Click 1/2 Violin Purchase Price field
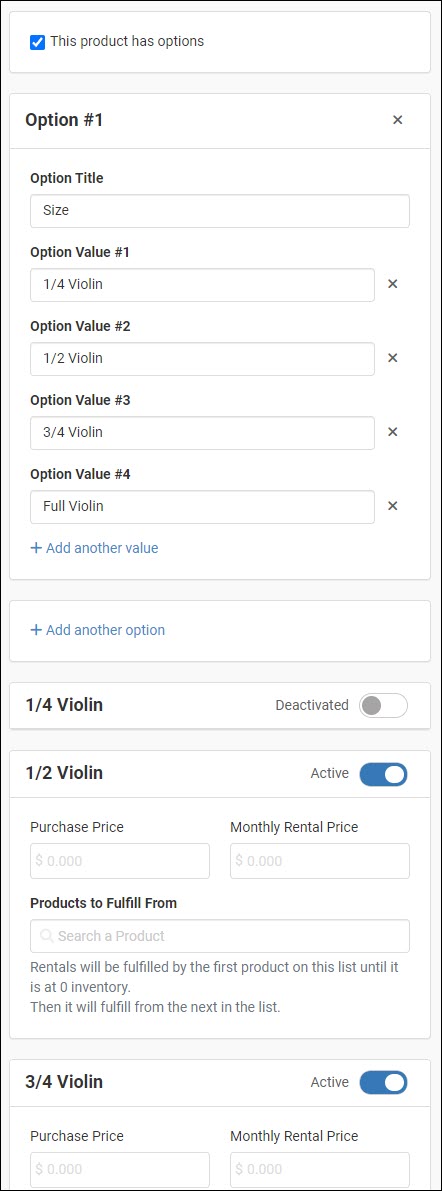The image size is (442, 1191). pos(120,861)
